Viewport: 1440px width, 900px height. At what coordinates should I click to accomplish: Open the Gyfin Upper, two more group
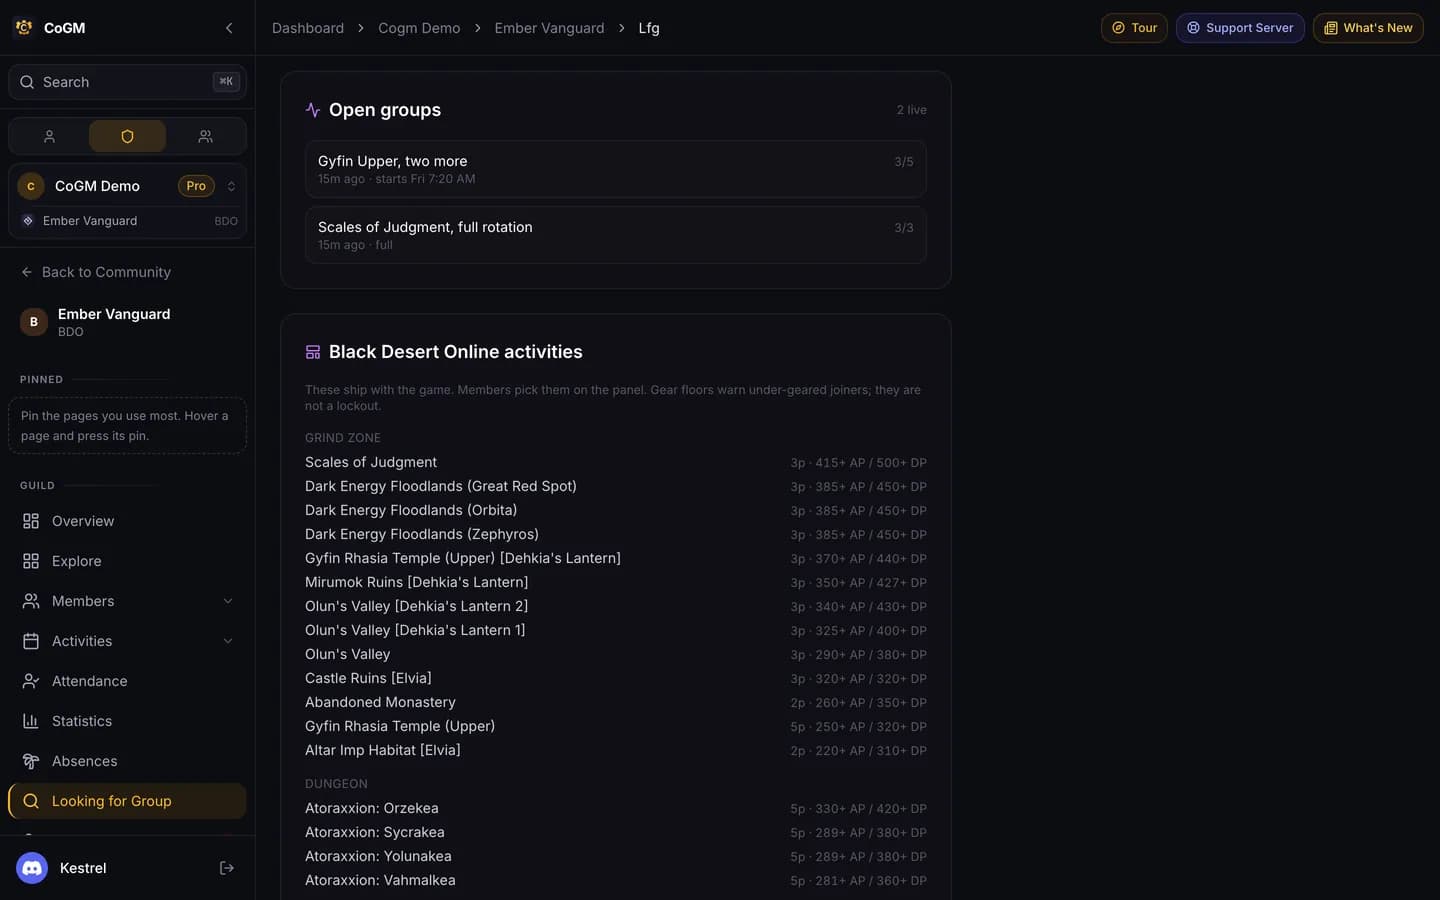tap(615, 169)
